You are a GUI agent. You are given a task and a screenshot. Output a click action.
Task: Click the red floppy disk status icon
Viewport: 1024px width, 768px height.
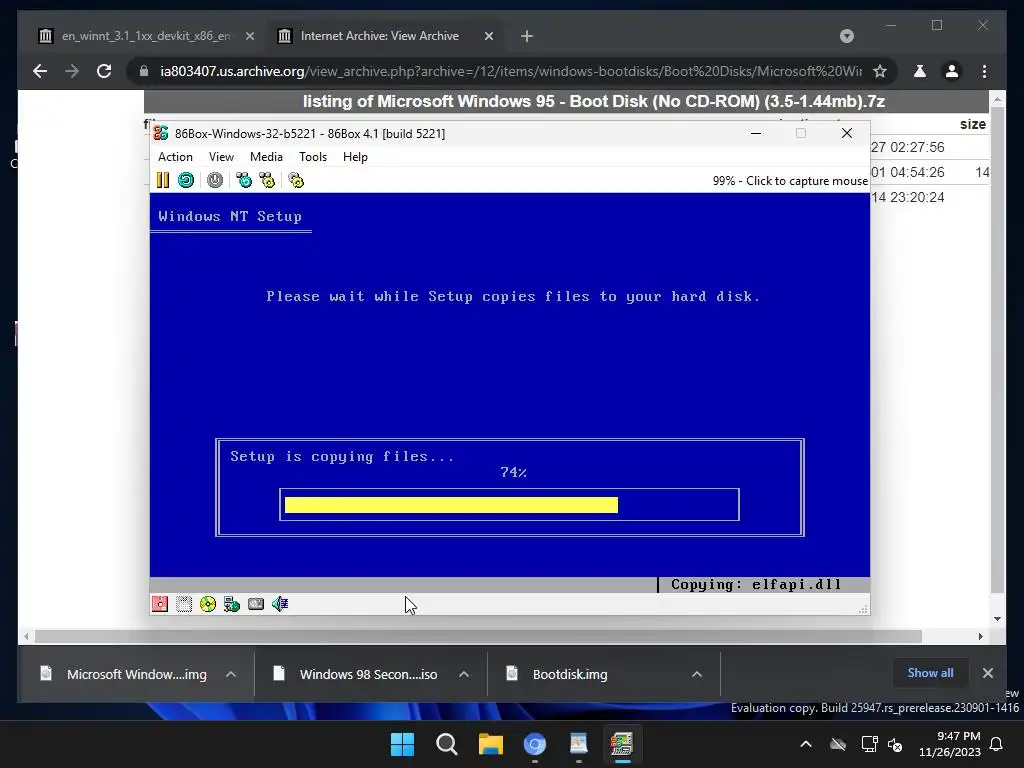pos(160,604)
